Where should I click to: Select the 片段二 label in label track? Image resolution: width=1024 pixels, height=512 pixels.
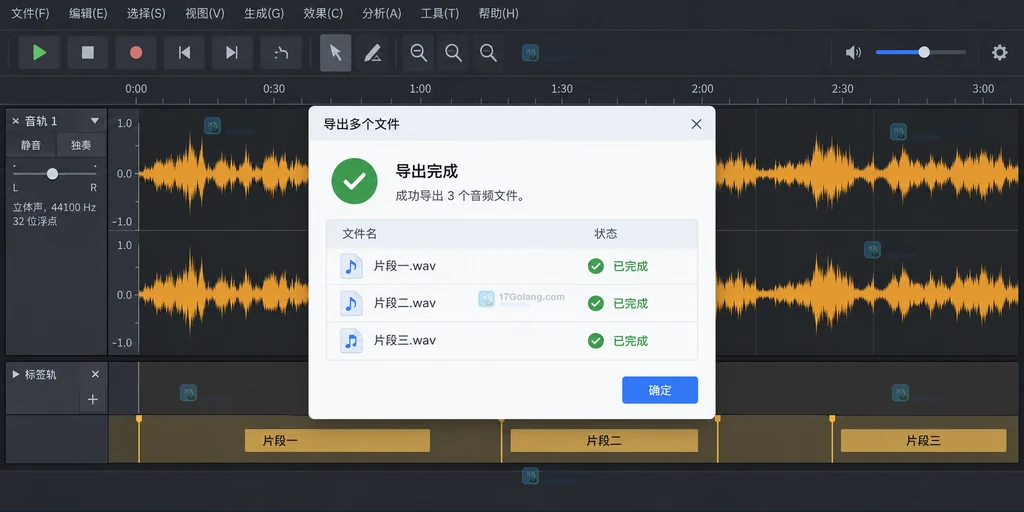coord(604,441)
